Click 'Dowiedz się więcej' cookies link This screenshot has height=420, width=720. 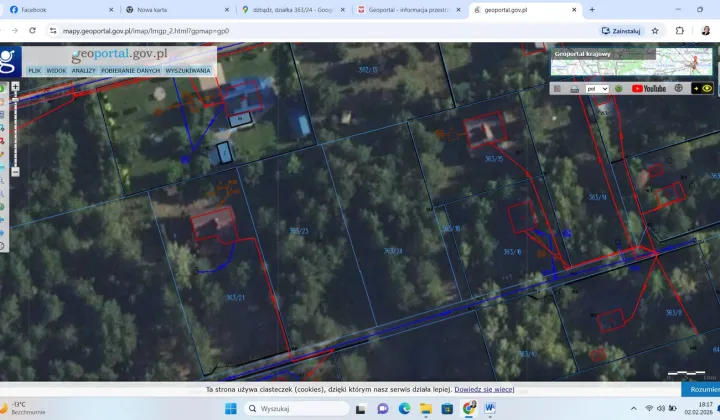(484, 389)
